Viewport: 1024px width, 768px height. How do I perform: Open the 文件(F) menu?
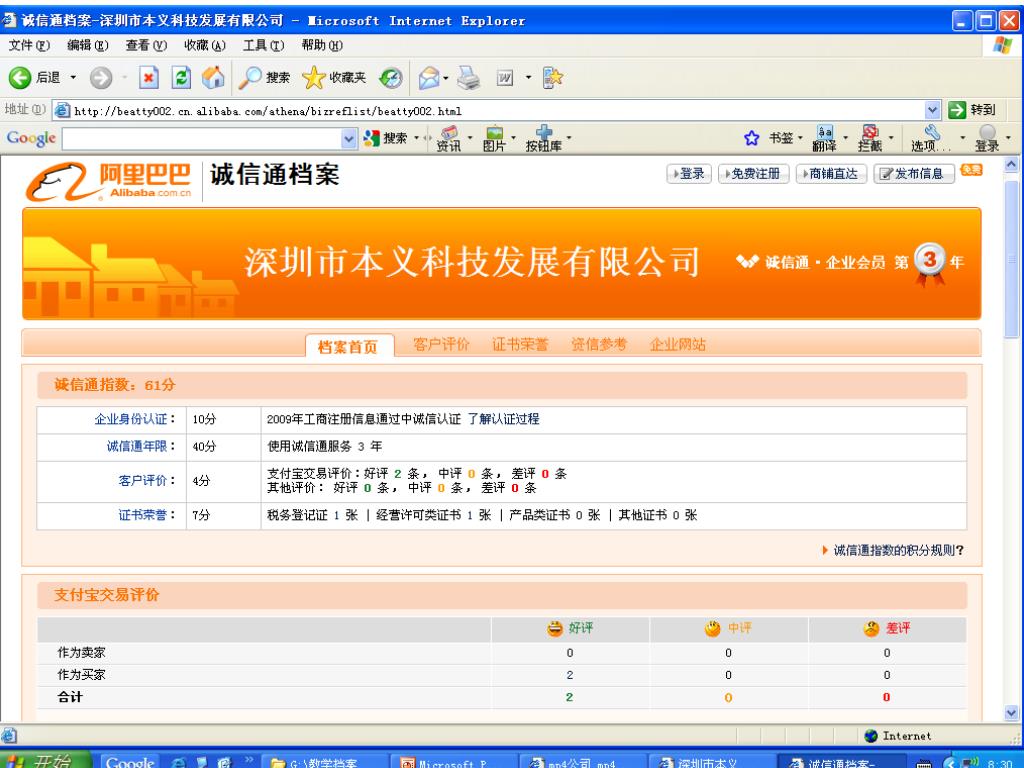point(29,45)
